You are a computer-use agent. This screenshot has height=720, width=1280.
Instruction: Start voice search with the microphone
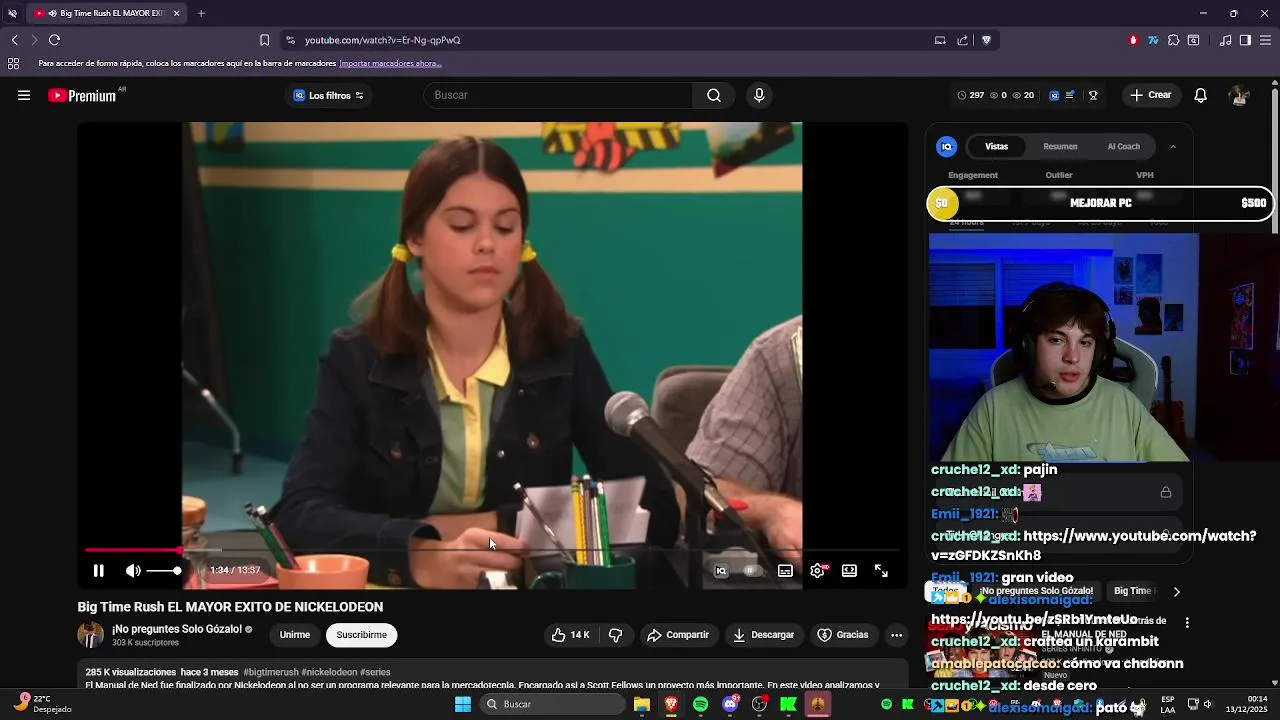click(759, 95)
